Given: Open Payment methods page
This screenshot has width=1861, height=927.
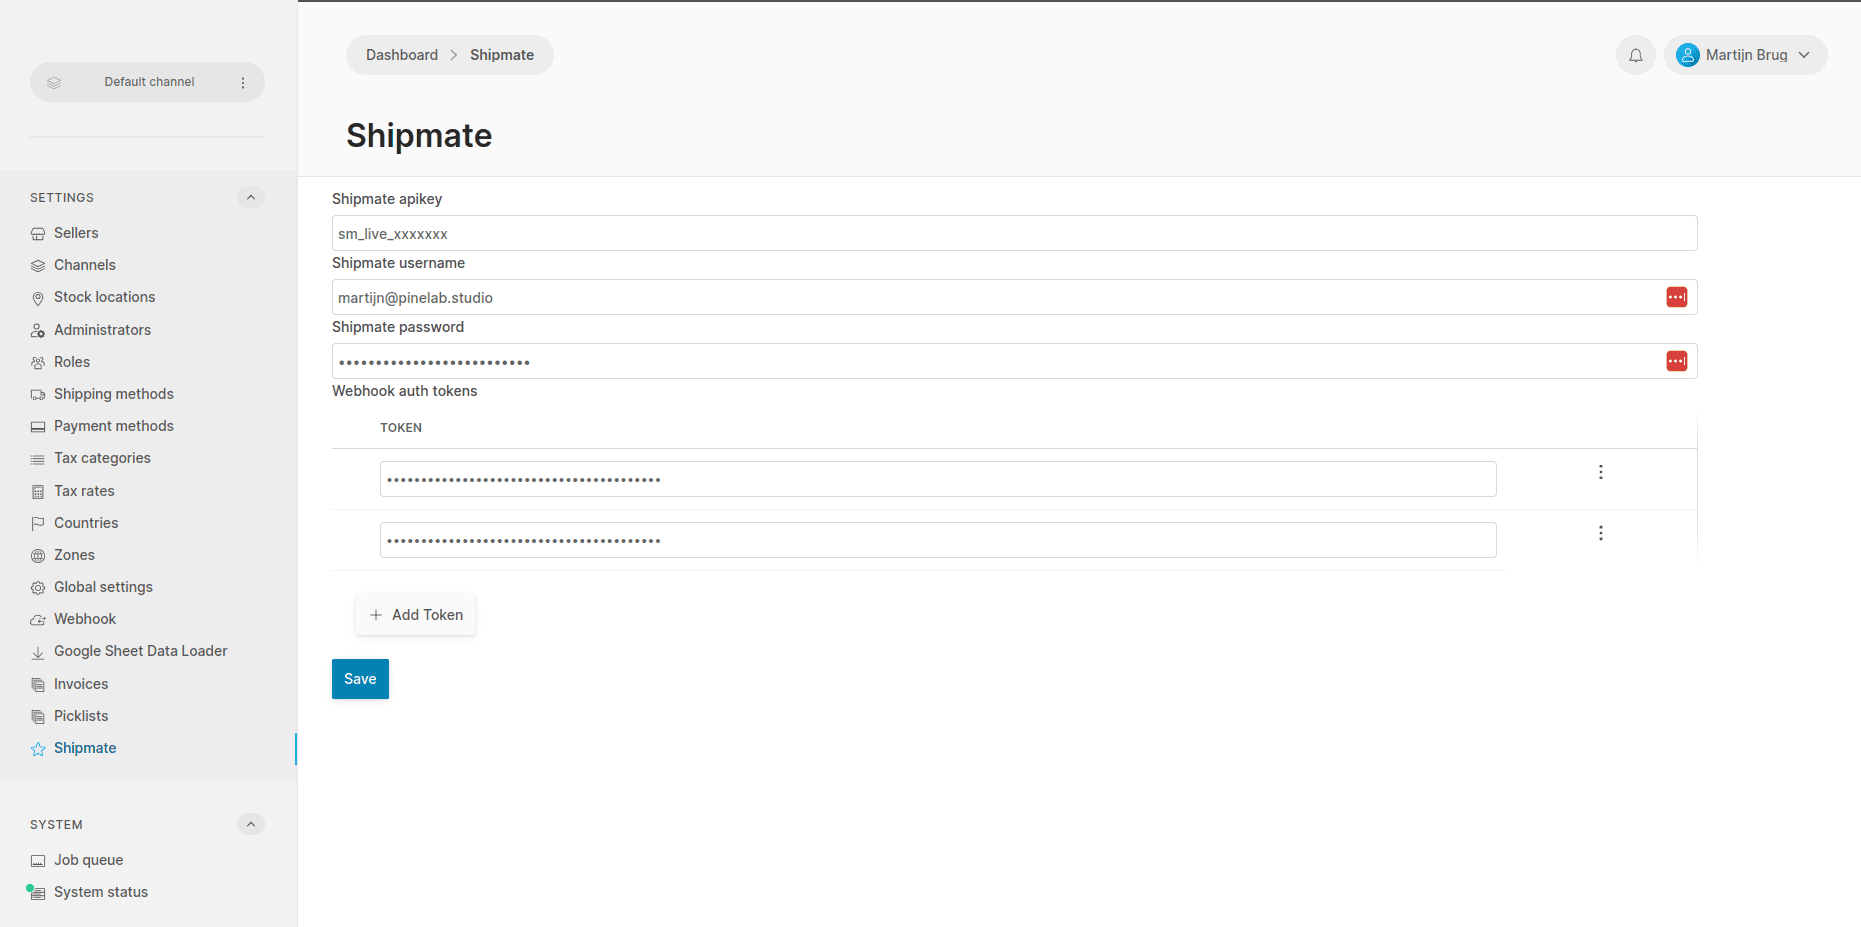Looking at the screenshot, I should tap(114, 426).
